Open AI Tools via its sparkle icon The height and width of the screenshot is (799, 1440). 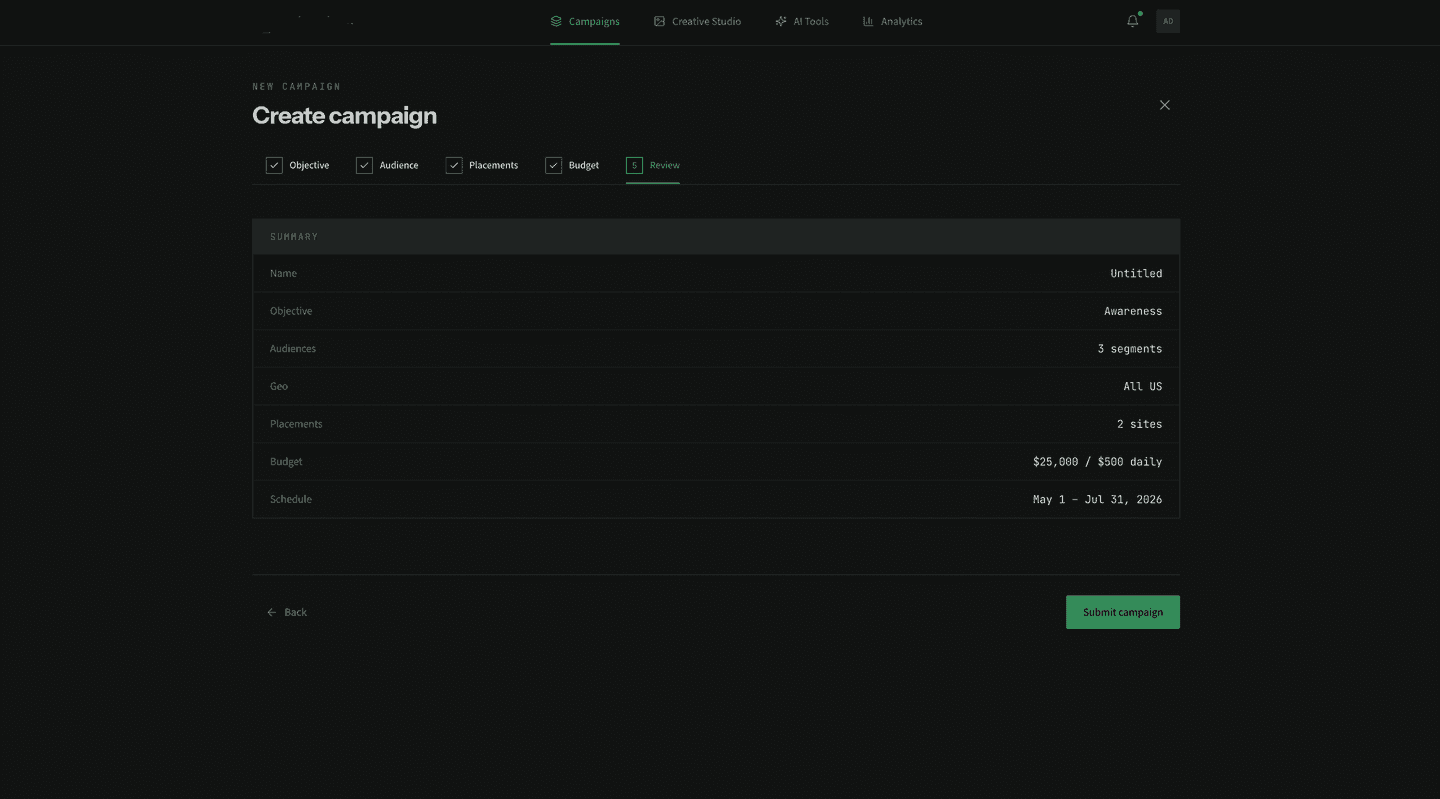tap(780, 21)
